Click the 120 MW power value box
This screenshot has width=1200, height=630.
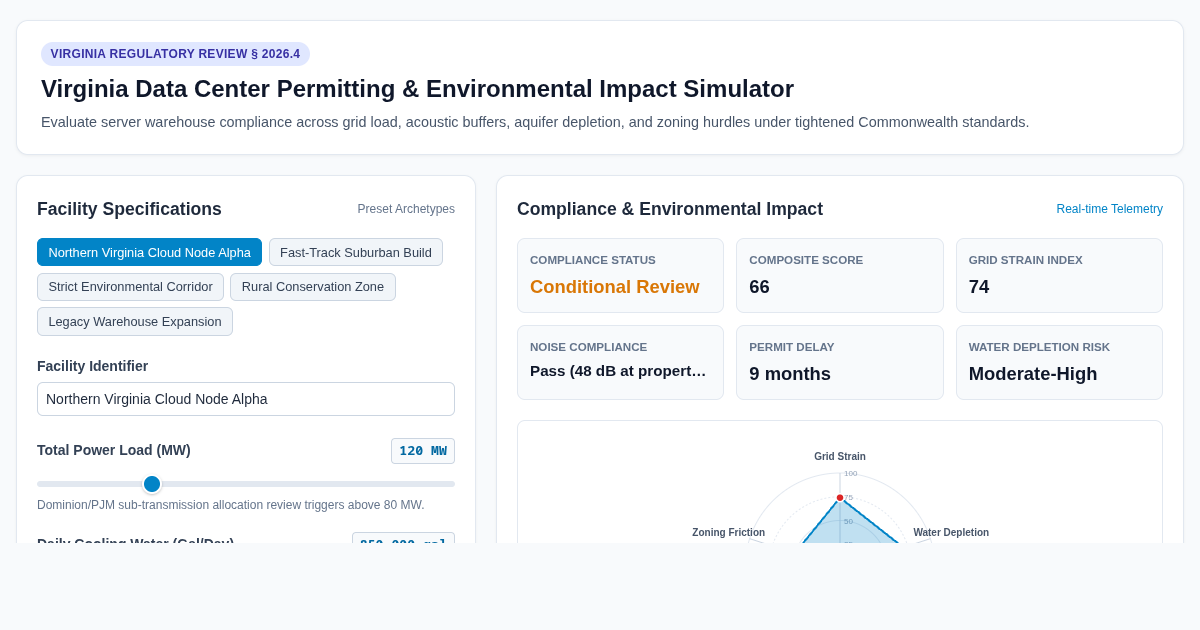coord(423,451)
